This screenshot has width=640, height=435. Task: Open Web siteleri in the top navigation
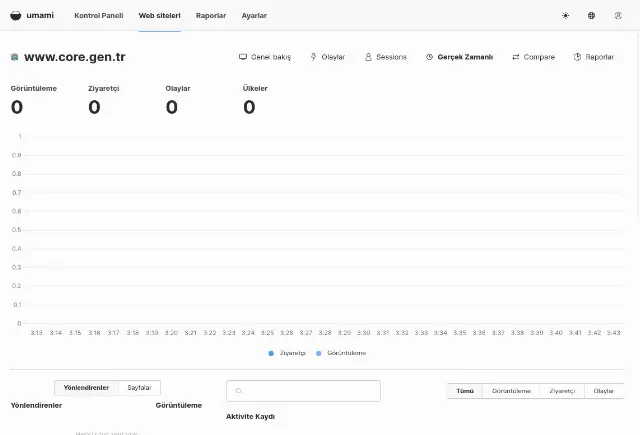160,16
